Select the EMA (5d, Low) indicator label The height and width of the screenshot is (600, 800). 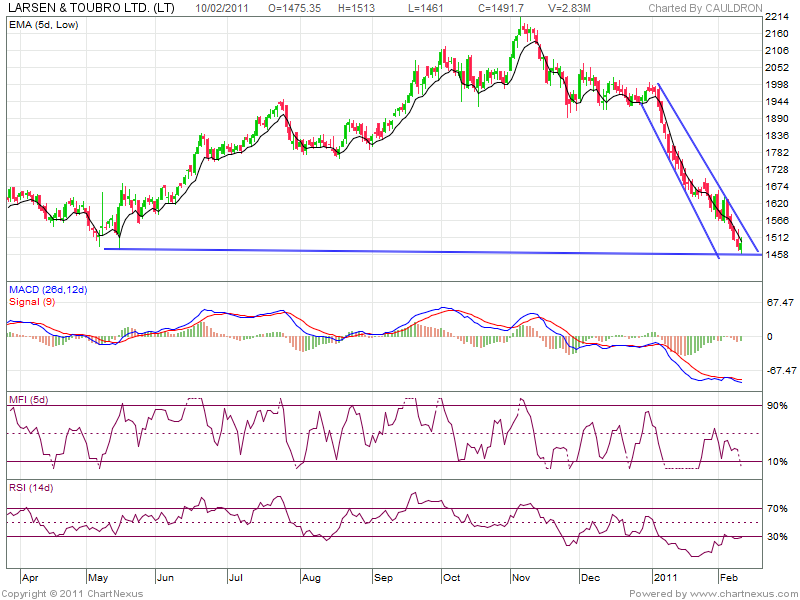point(46,23)
